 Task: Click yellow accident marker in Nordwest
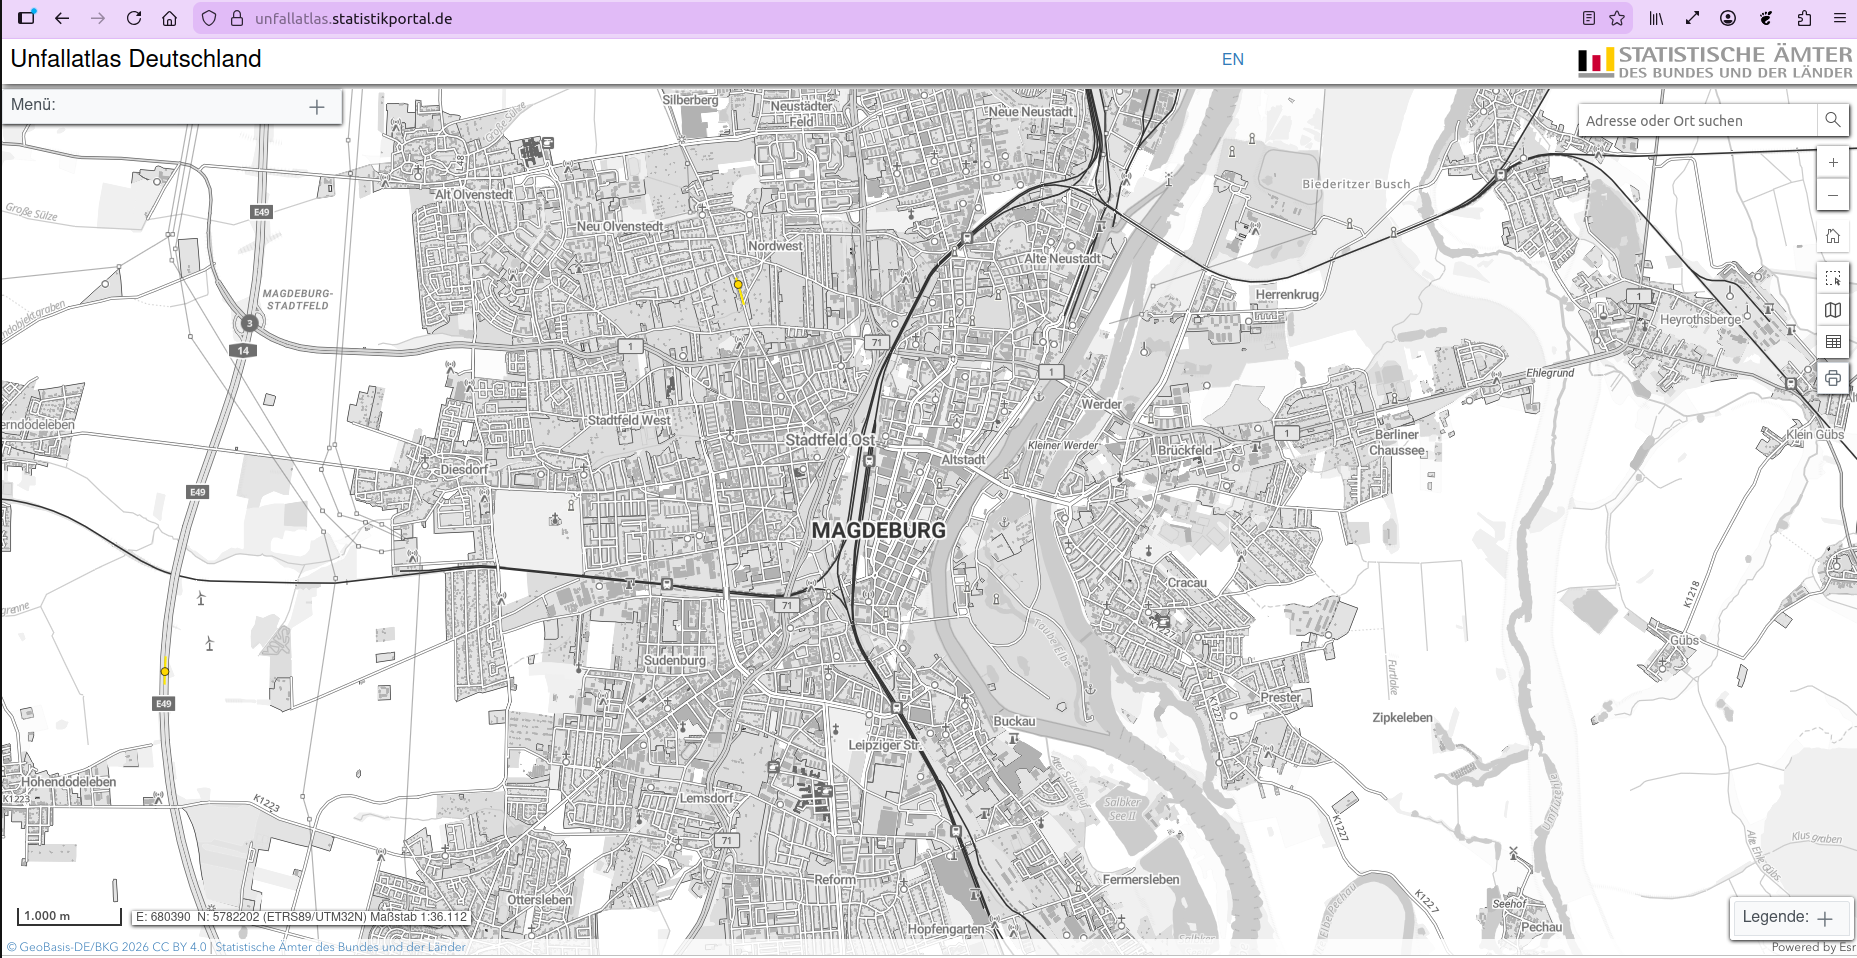(x=738, y=284)
